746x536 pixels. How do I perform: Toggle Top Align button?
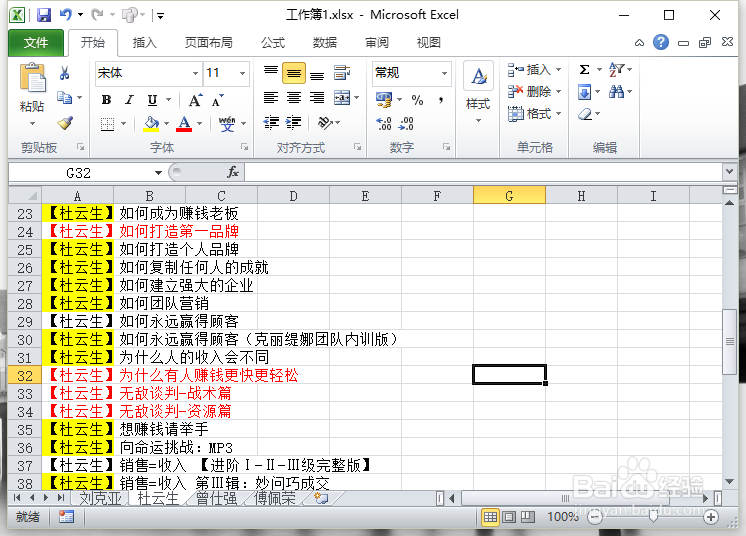pyautogui.click(x=271, y=73)
